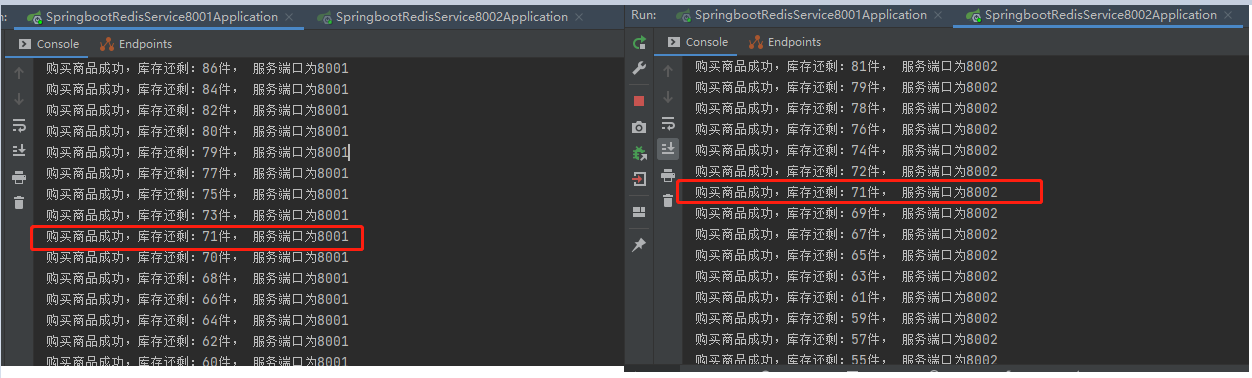The height and width of the screenshot is (378, 1252).
Task: Open the Console tab in the left window
Action: 49,44
